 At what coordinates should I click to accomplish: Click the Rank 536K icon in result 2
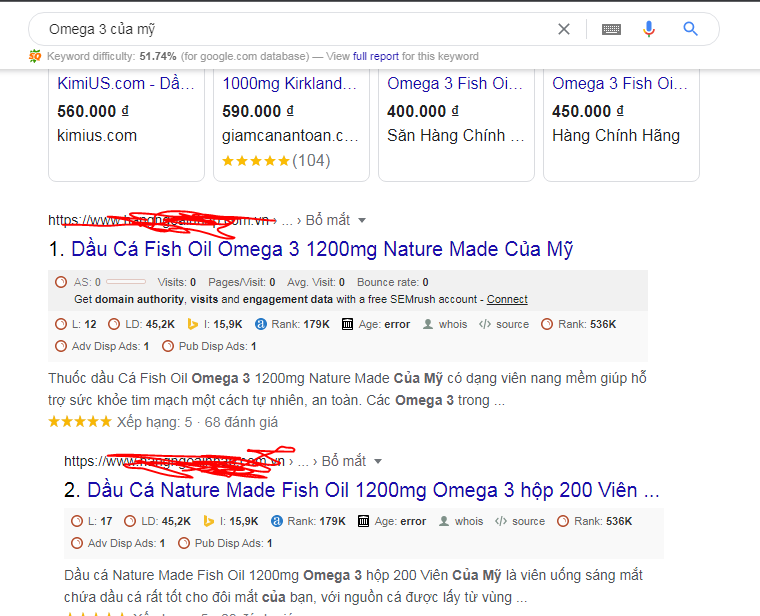[563, 521]
